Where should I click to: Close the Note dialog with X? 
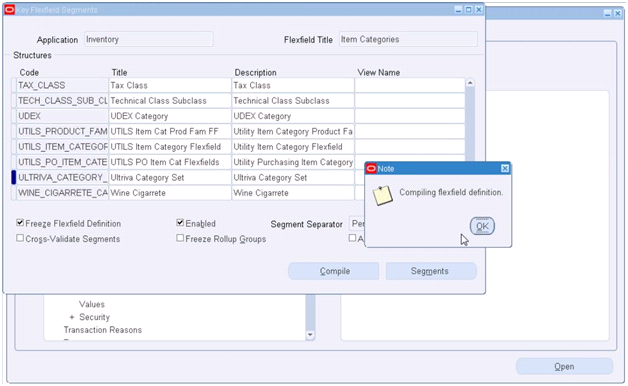pyautogui.click(x=505, y=169)
